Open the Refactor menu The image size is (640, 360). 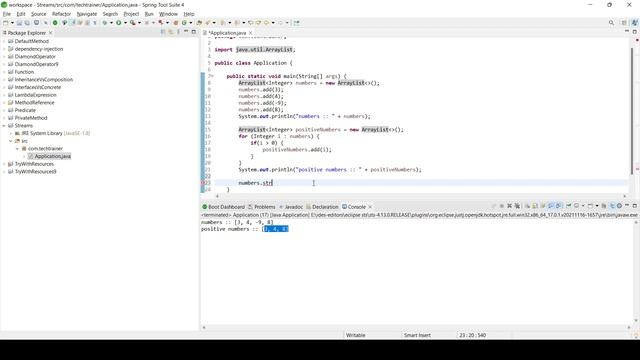[62, 14]
